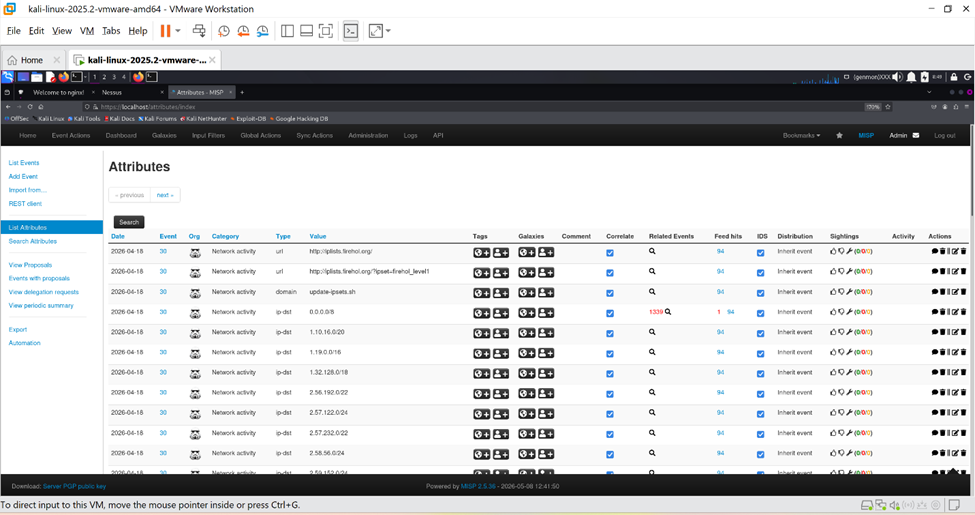Add global galaxy to 0.0.0.0/8 row
Screen dimensions: 975x515
[527, 313]
